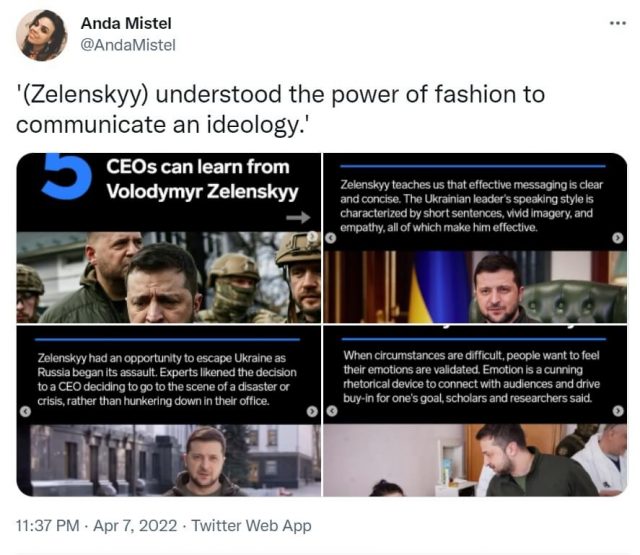Open the tweet's more options menu
The width and height of the screenshot is (640, 555).
pyautogui.click(x=617, y=22)
